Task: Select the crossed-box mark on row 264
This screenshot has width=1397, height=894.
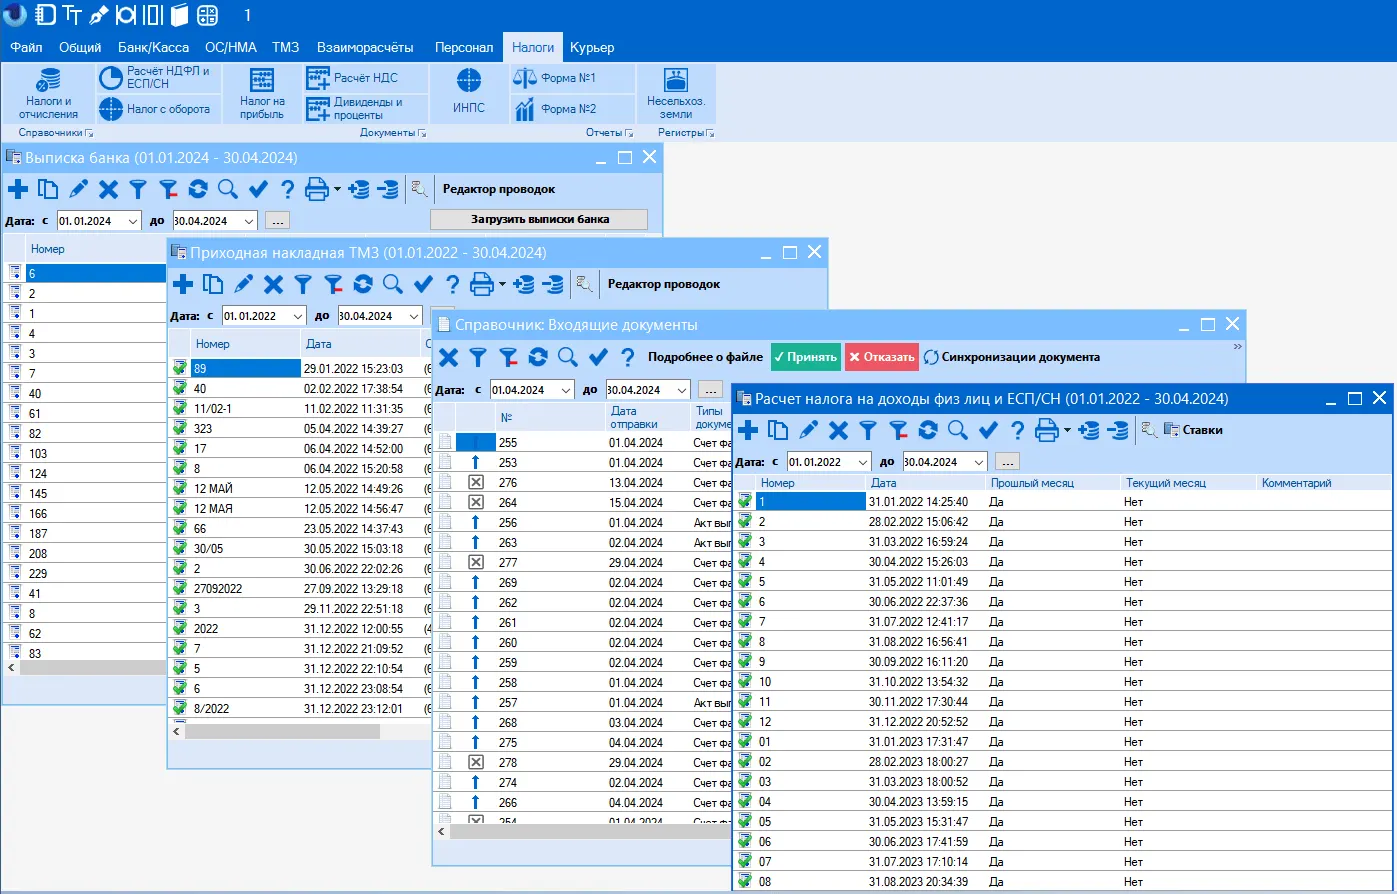Action: 476,502
